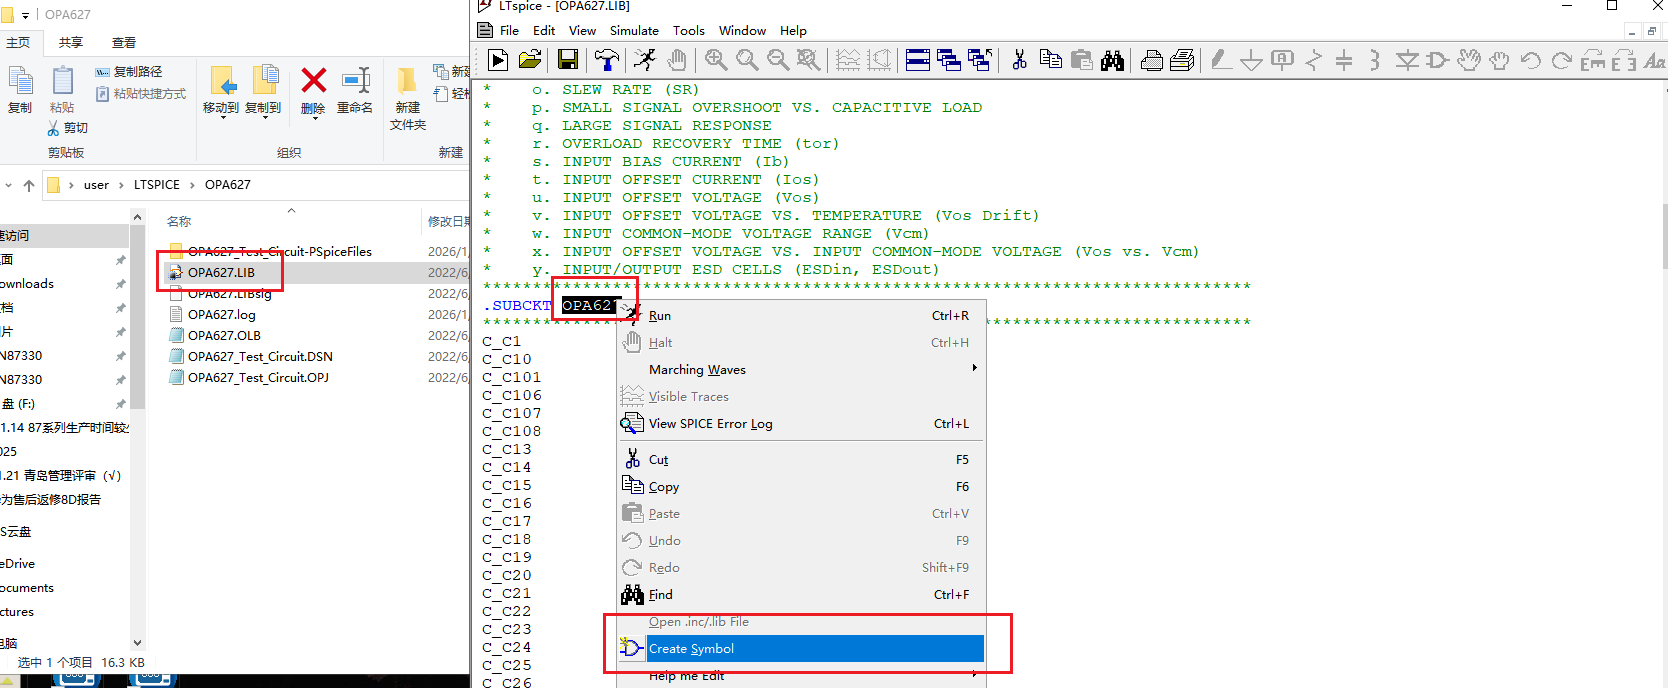Click the Undo arrow toolbar icon
The width and height of the screenshot is (1668, 688).
click(x=1530, y=60)
